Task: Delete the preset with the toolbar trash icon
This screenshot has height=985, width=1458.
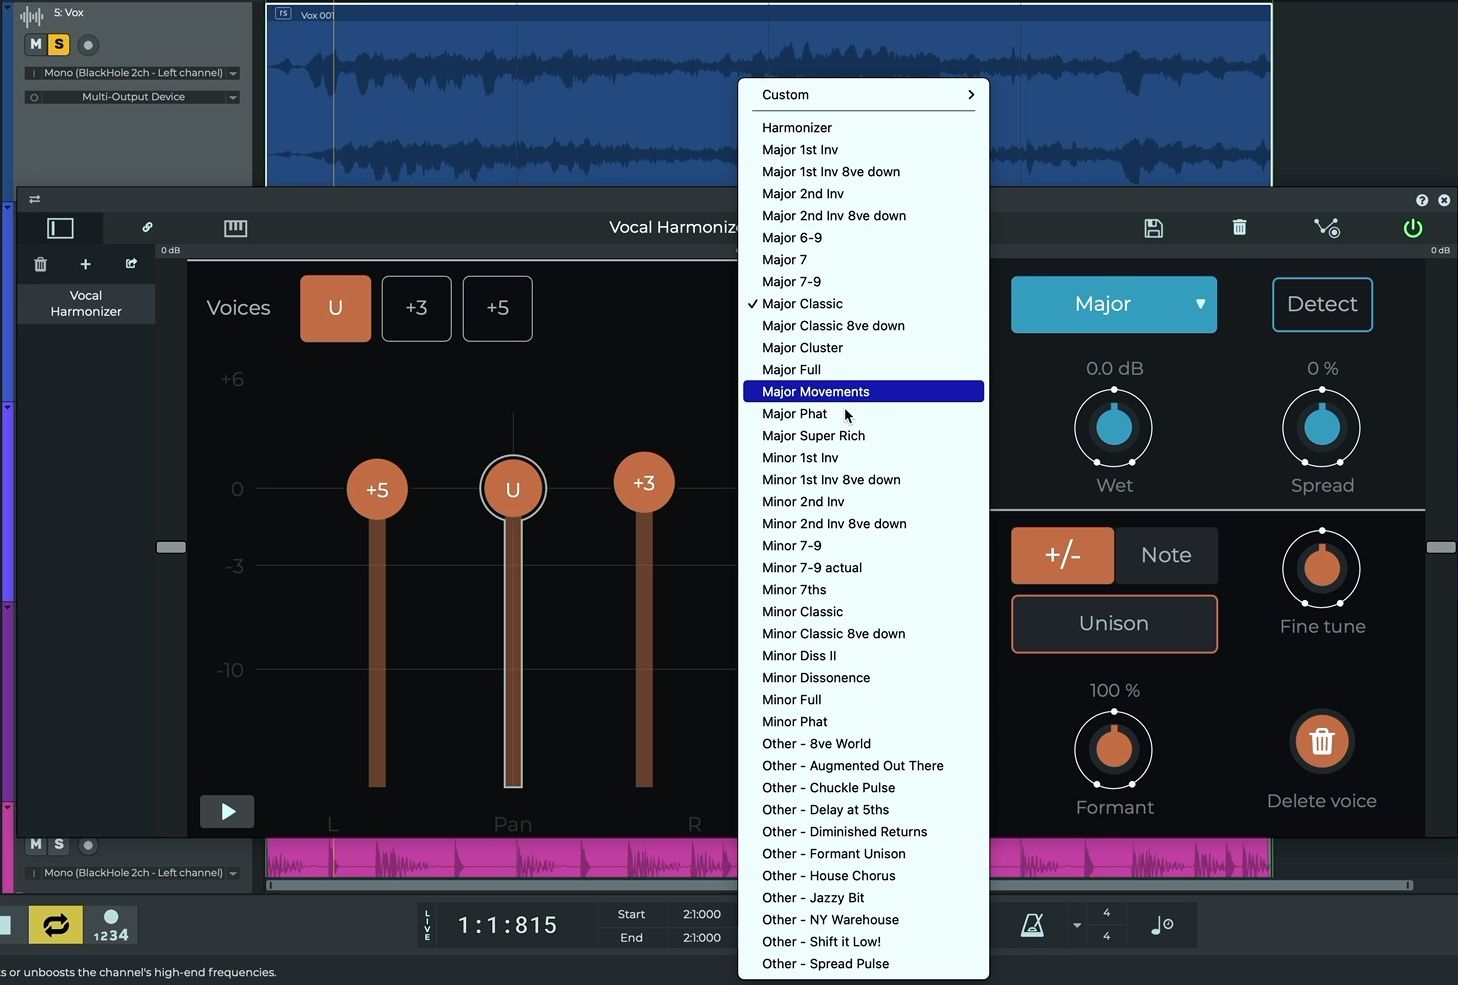Action: [1239, 227]
